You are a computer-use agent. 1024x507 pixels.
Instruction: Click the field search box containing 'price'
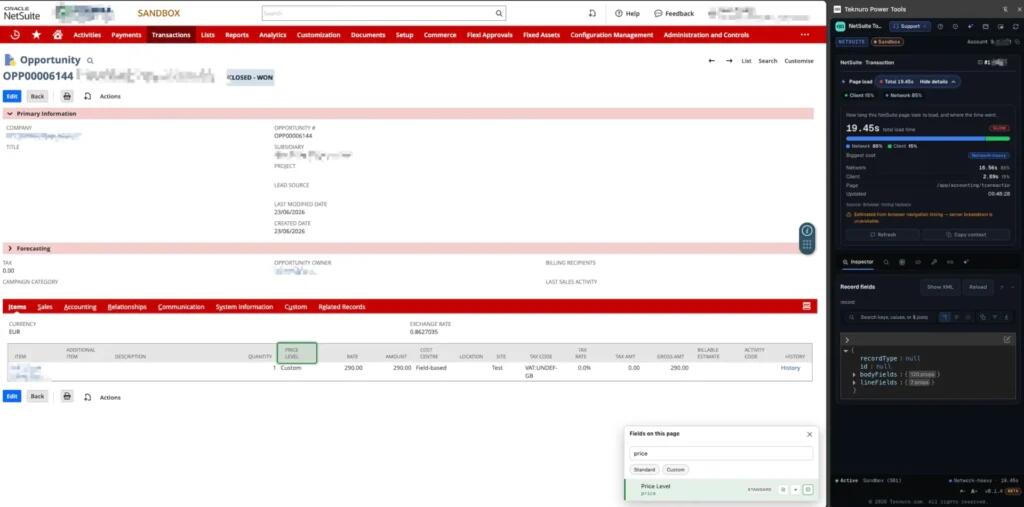click(721, 453)
